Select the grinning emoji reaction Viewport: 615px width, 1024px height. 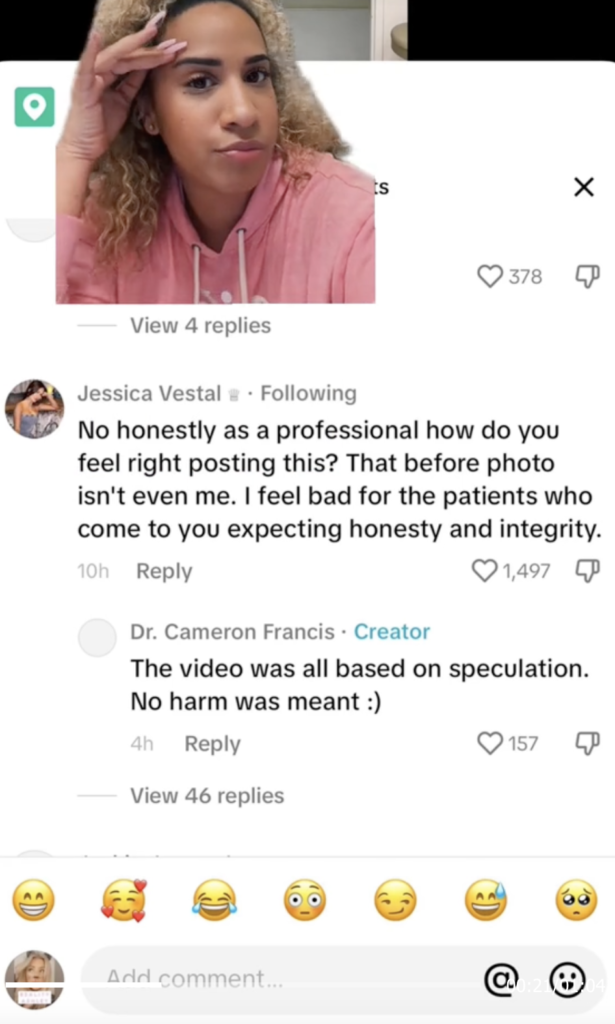(34, 902)
